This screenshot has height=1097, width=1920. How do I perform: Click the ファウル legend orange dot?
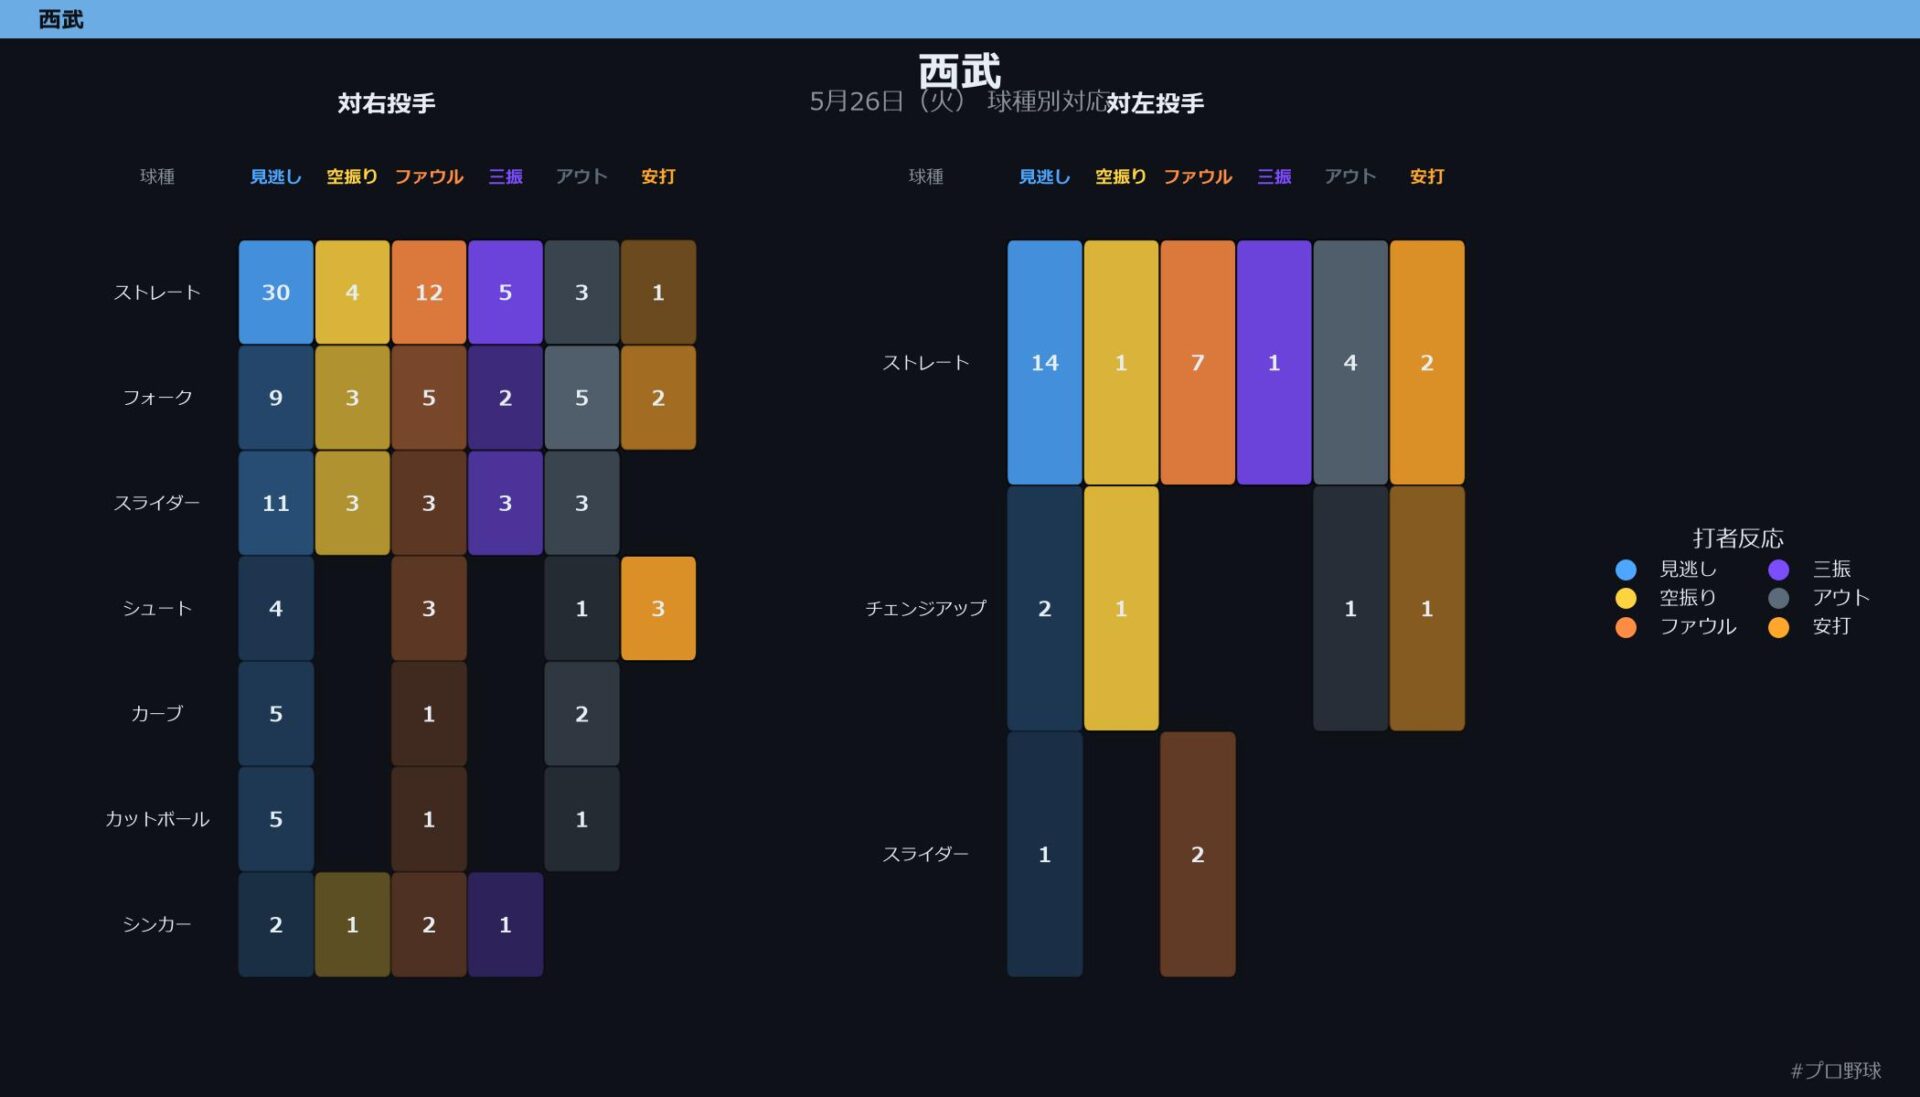coord(1625,627)
